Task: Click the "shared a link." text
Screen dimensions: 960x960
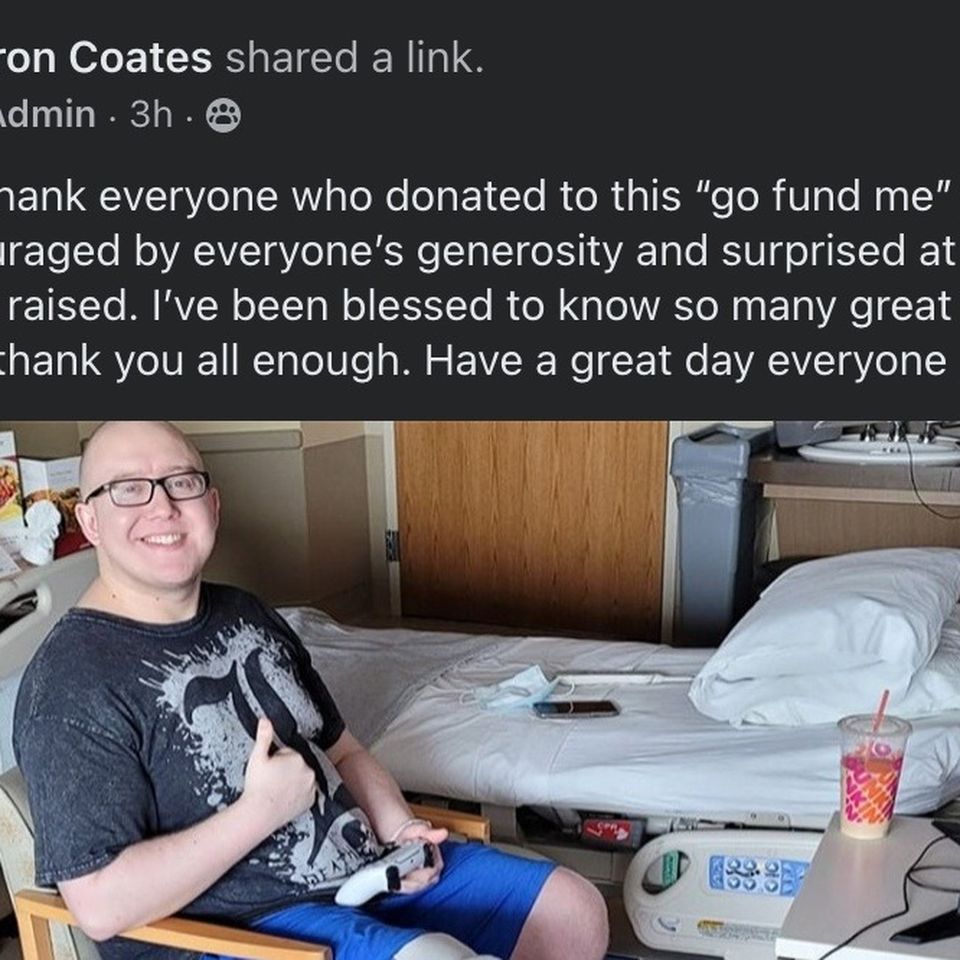Action: click(x=354, y=58)
